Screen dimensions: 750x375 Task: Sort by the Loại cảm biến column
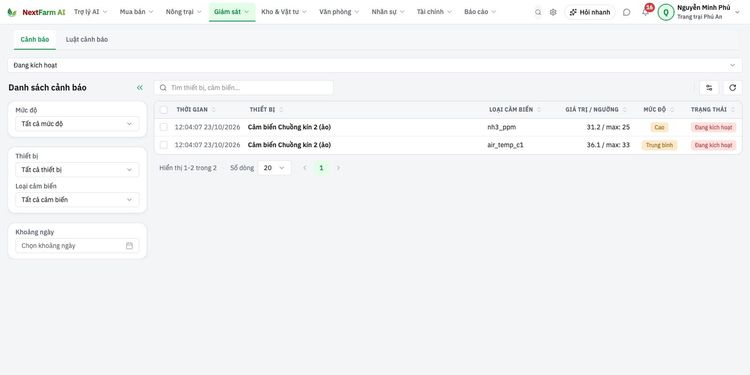click(539, 110)
